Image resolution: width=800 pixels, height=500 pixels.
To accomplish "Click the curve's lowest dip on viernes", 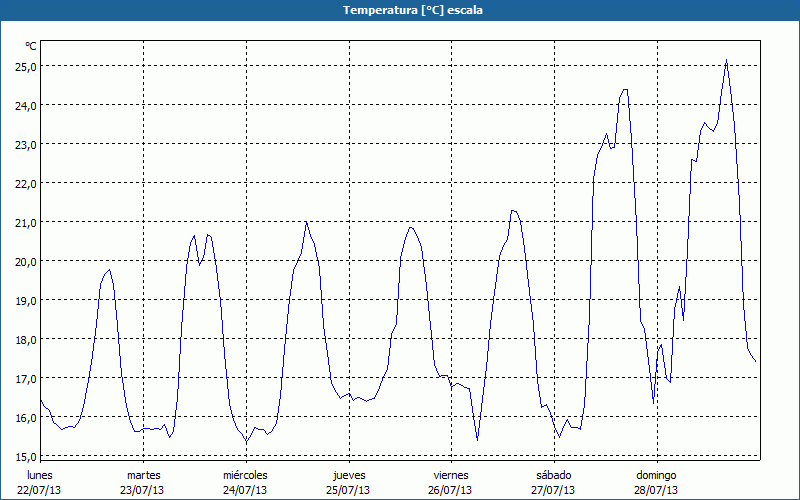I will pos(477,439).
